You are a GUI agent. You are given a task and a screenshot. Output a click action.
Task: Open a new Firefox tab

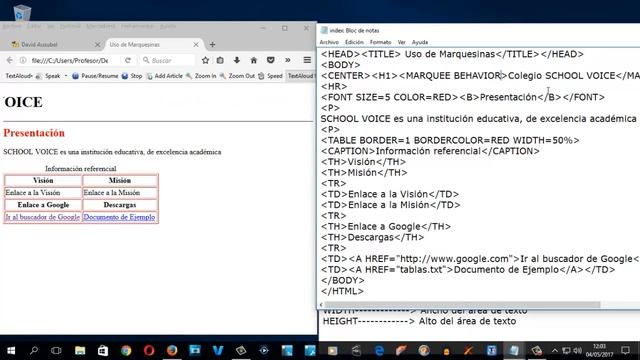click(x=212, y=44)
